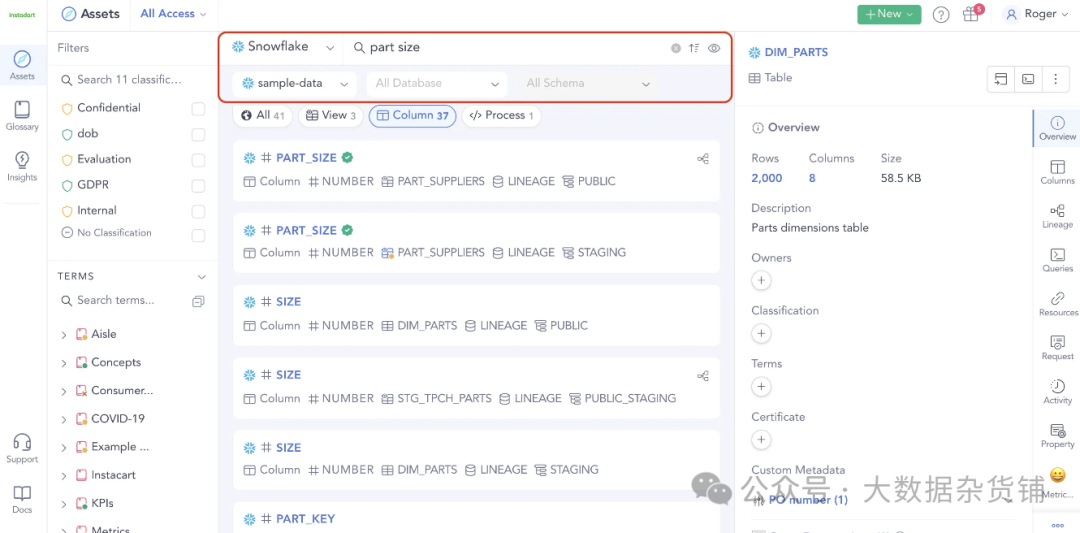Open Glossary in the left sidebar
Viewport: 1080px width, 533px height.
click(22, 116)
